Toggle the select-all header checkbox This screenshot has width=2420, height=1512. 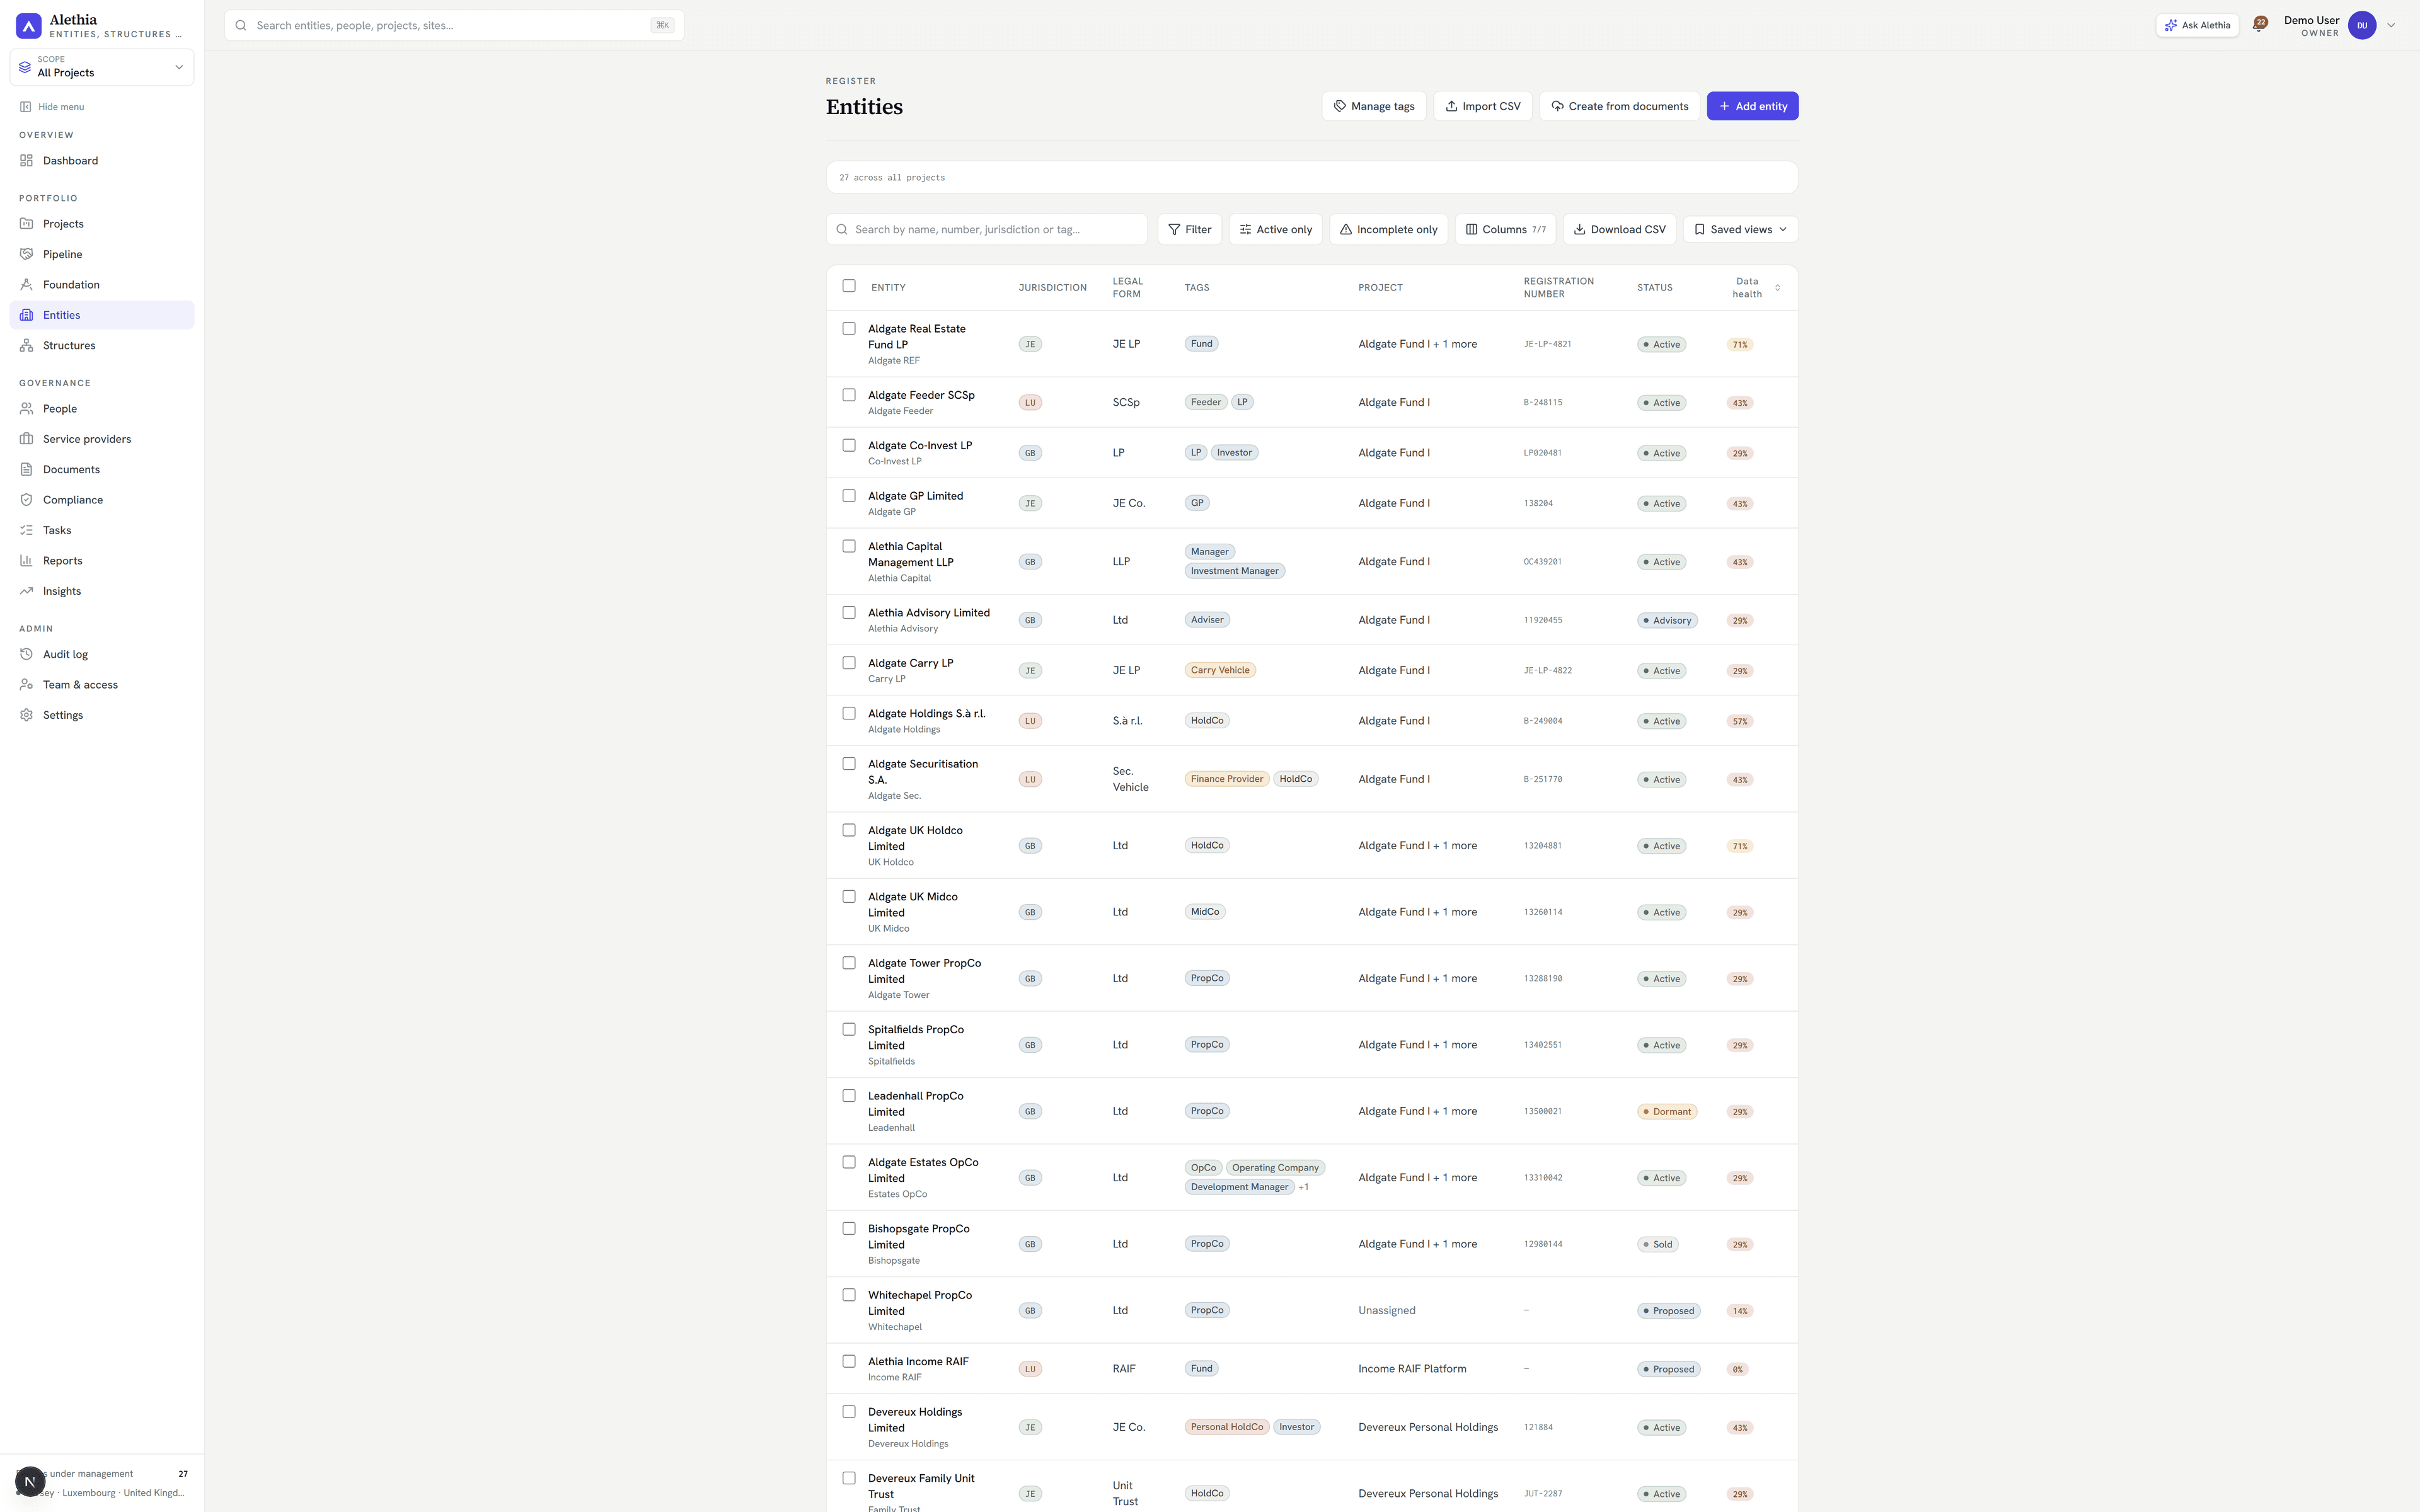(x=849, y=286)
